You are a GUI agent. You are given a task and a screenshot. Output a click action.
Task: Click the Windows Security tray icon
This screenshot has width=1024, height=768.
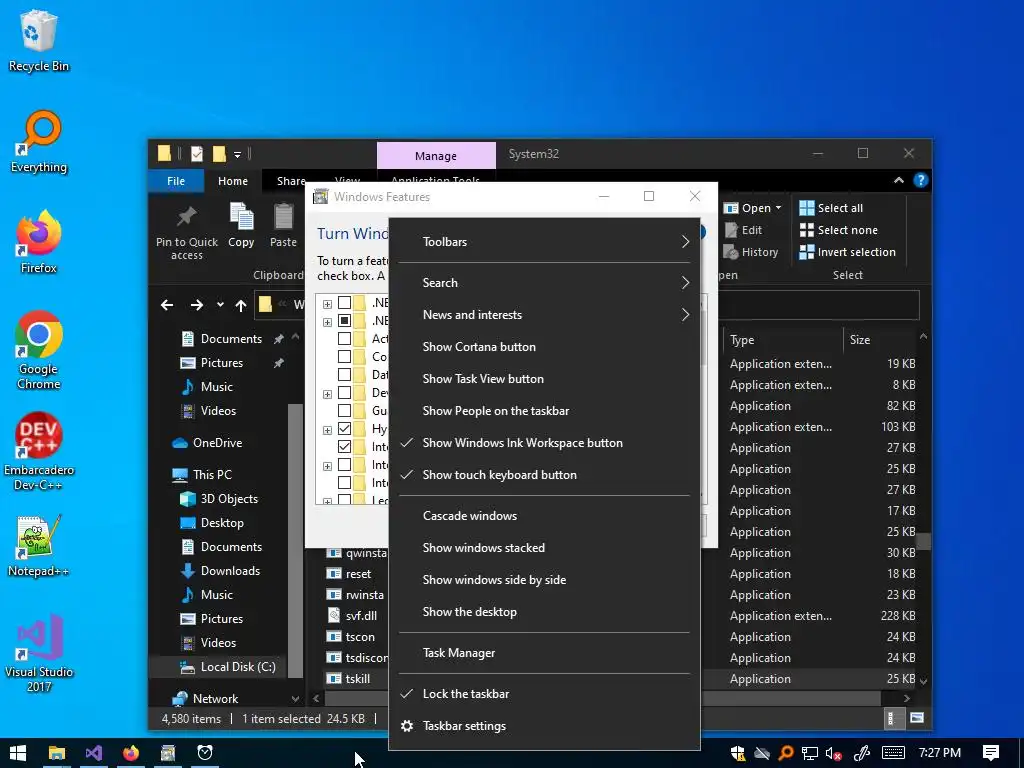(x=738, y=753)
